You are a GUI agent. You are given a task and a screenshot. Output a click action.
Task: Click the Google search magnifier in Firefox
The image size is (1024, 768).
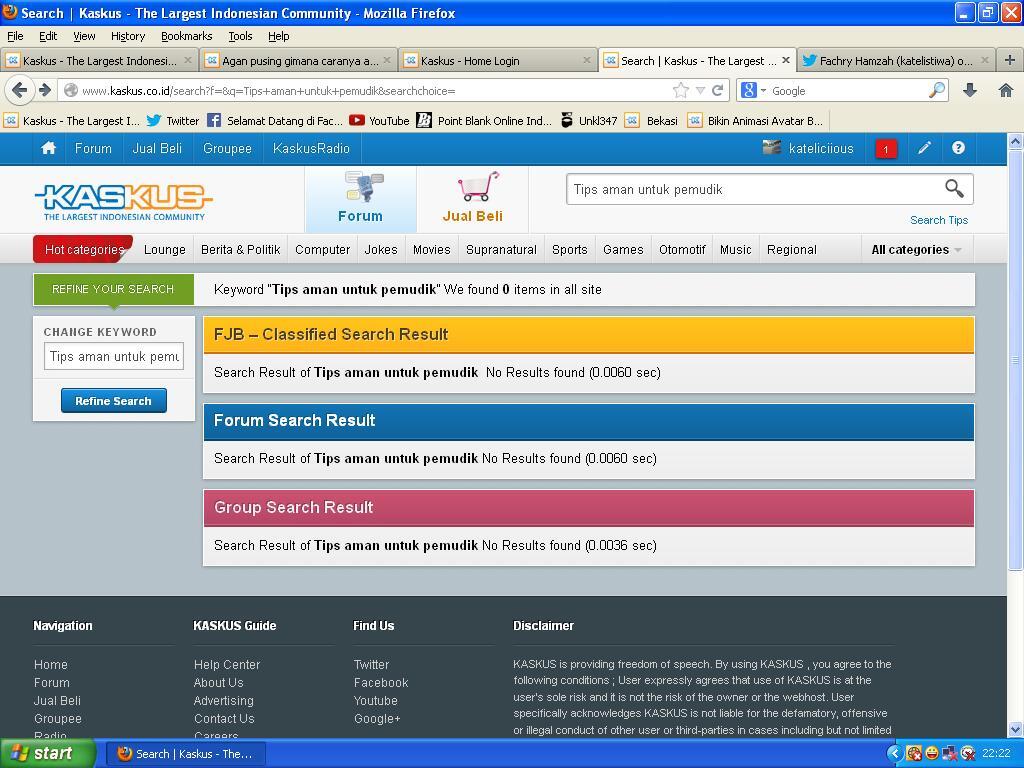coord(936,91)
